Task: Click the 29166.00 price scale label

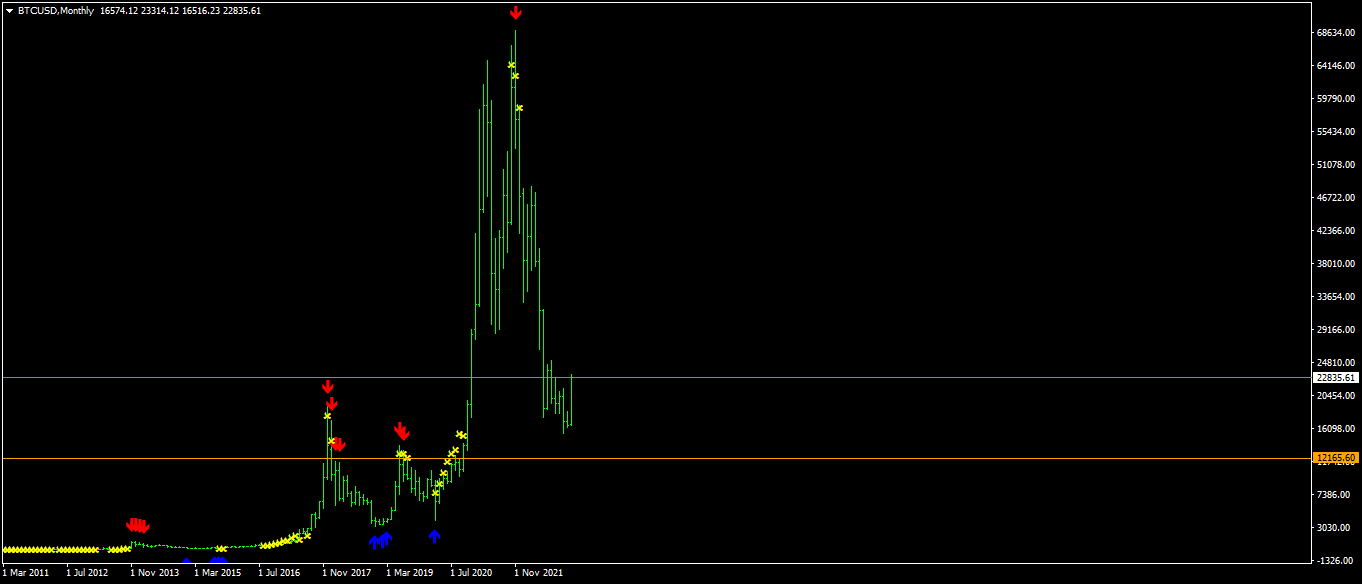Action: pyautogui.click(x=1336, y=330)
